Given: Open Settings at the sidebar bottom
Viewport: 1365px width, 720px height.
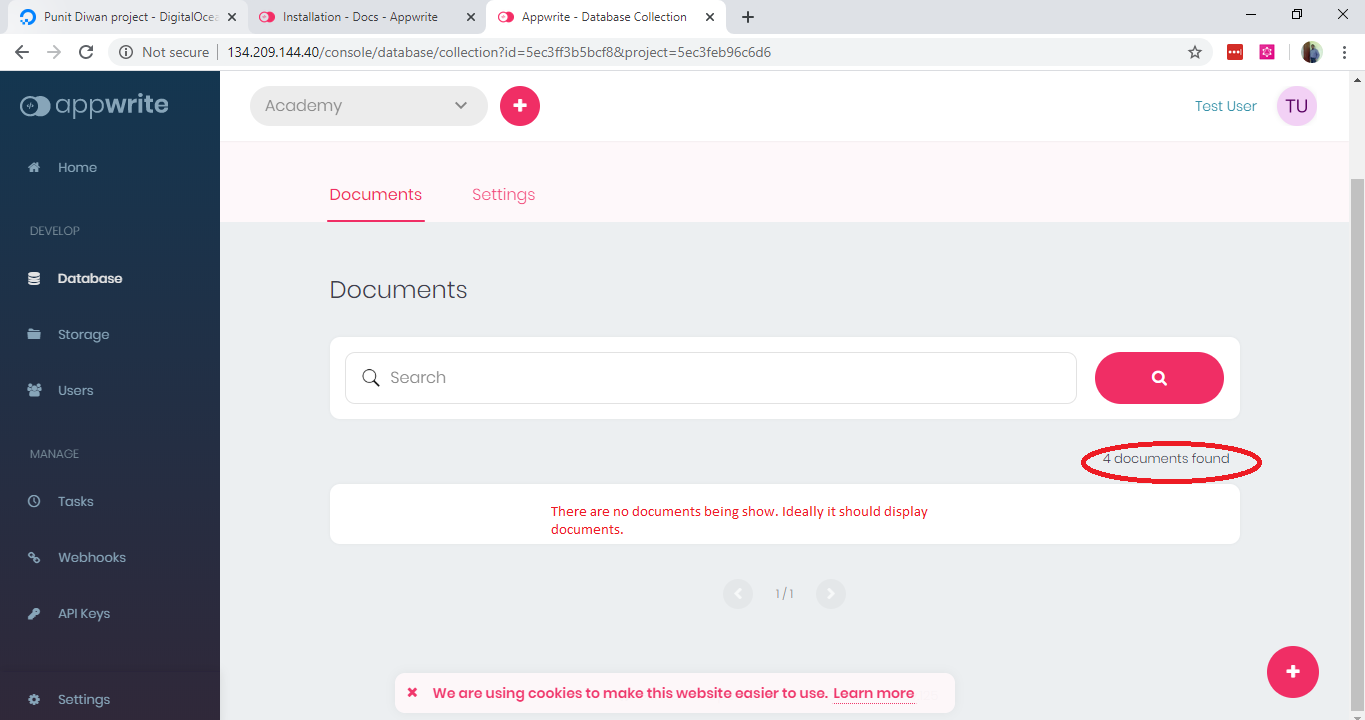Looking at the screenshot, I should point(84,699).
